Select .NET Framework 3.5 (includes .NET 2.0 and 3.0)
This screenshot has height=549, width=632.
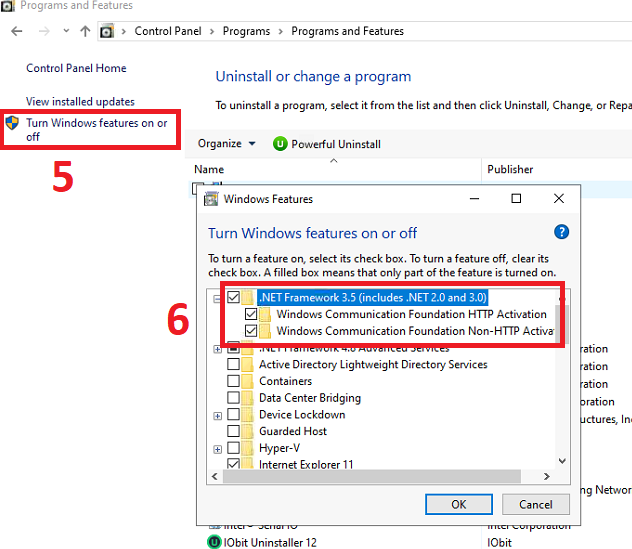point(373,297)
